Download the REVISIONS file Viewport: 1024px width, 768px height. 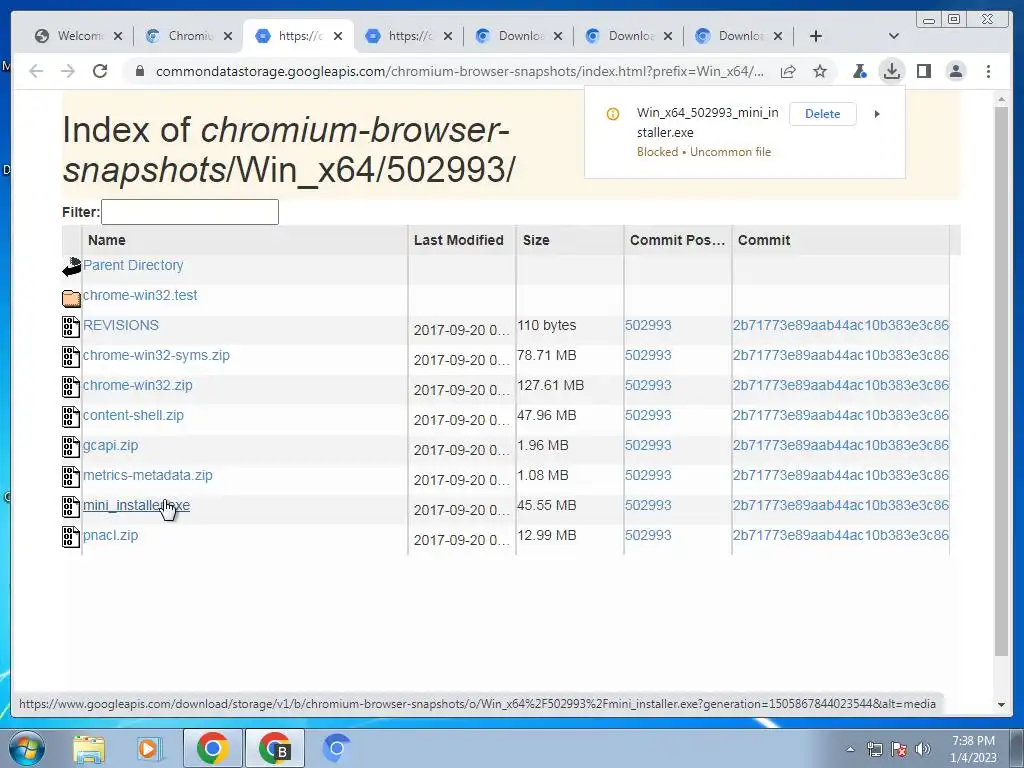pos(121,325)
